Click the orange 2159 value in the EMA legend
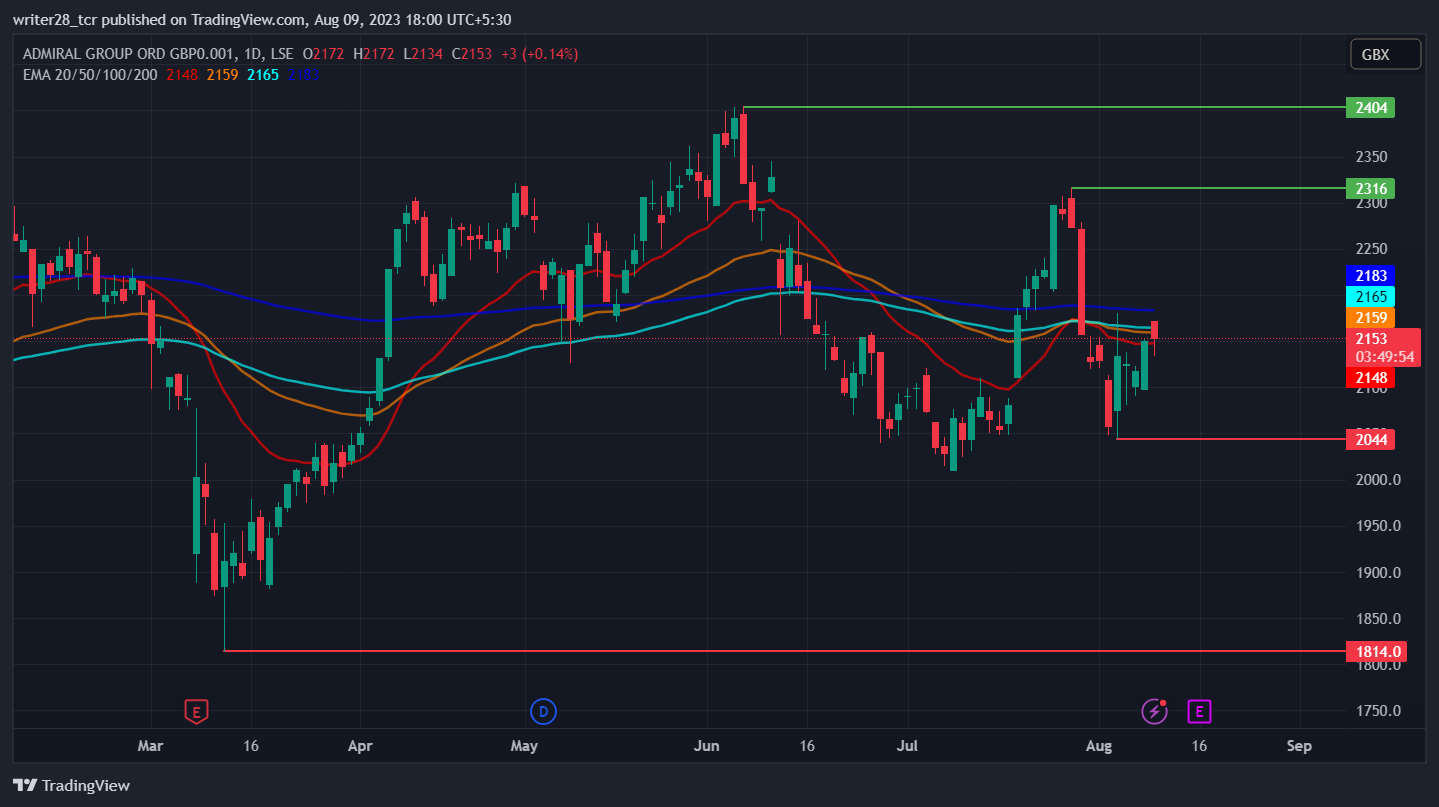 pyautogui.click(x=224, y=74)
